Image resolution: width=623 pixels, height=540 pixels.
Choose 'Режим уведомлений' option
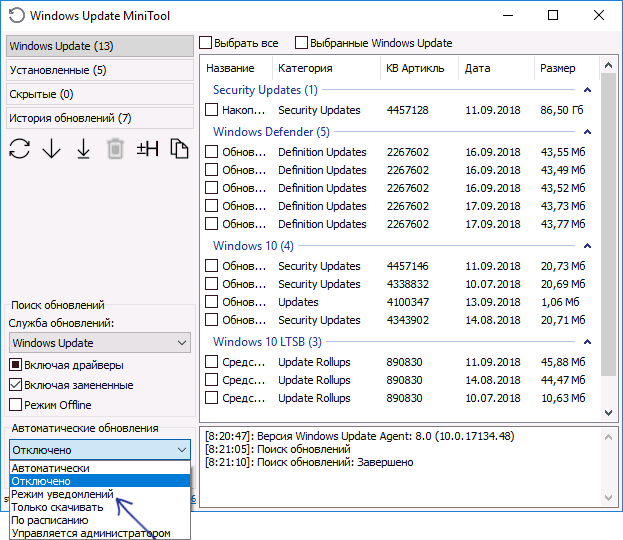pyautogui.click(x=100, y=494)
